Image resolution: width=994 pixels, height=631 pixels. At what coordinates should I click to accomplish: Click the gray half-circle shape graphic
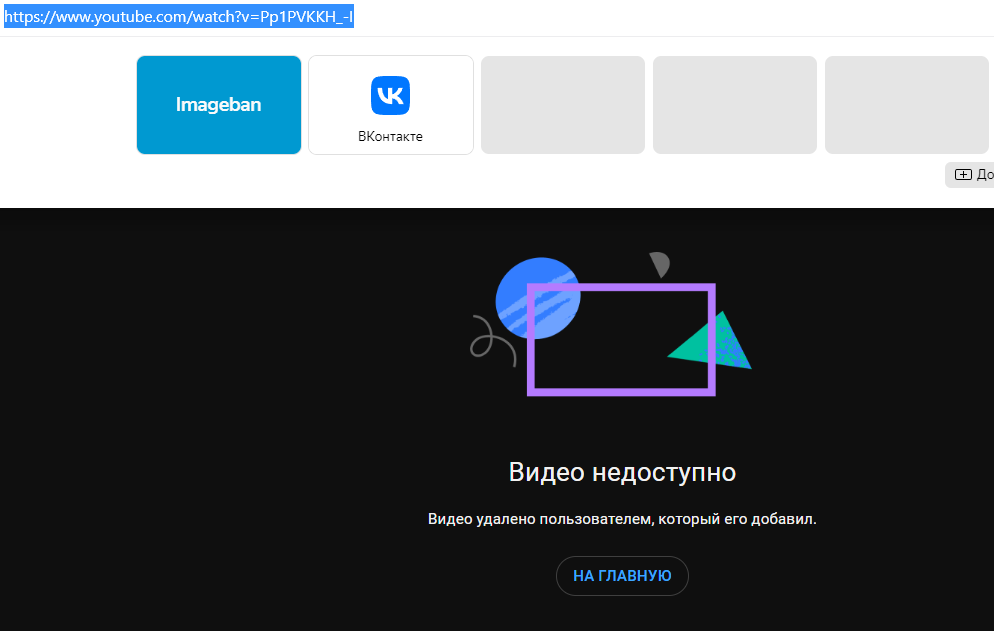[659, 265]
